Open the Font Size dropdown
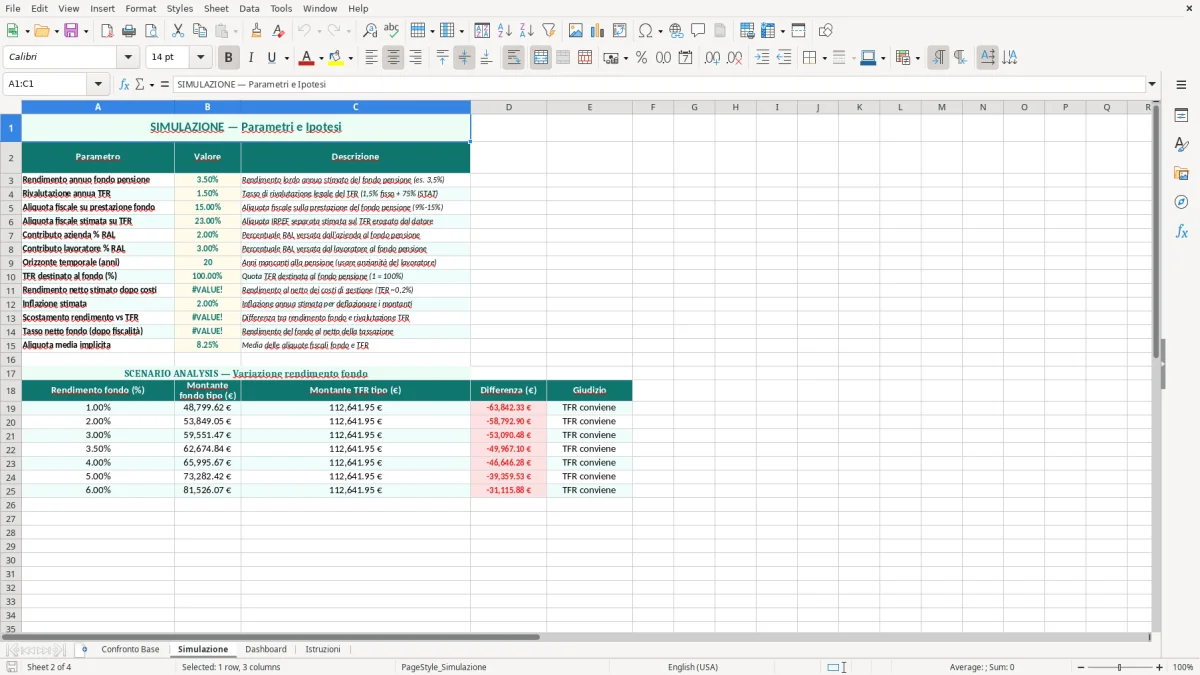This screenshot has width=1200, height=675. 200,58
